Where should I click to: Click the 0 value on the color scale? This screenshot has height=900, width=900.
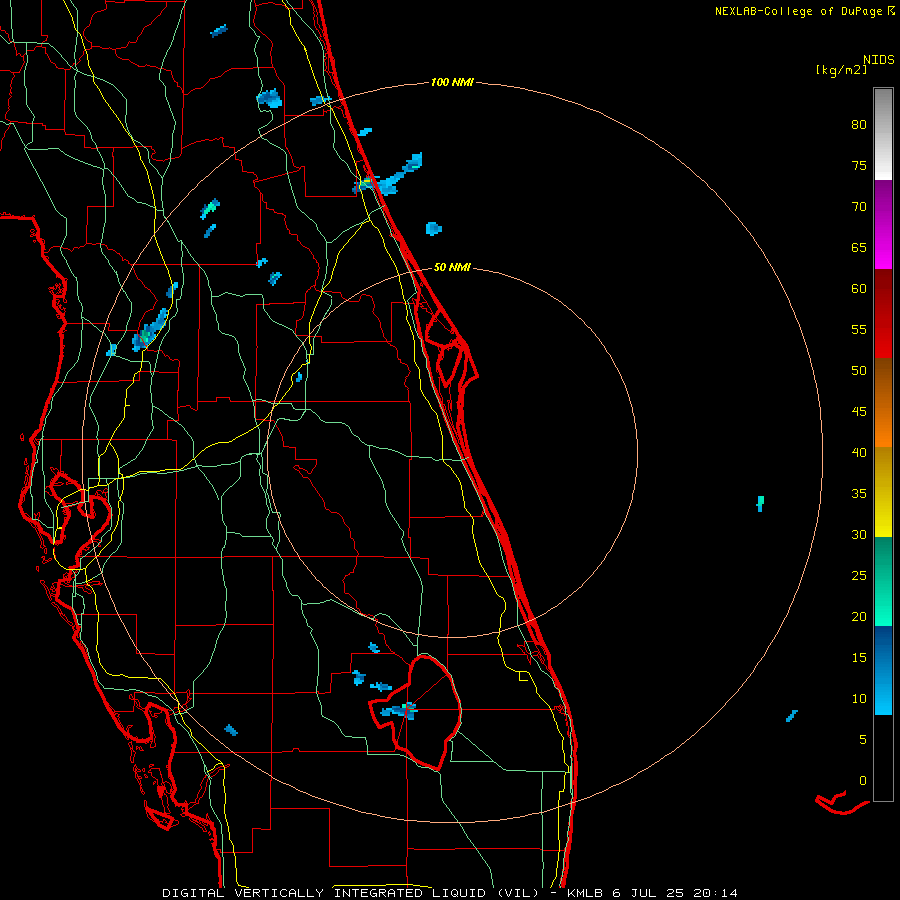[863, 781]
